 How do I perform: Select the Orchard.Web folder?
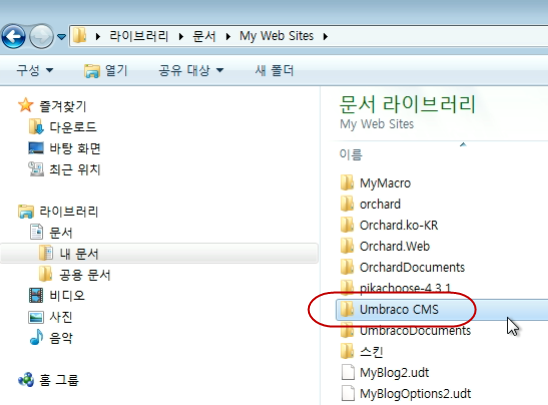[395, 246]
